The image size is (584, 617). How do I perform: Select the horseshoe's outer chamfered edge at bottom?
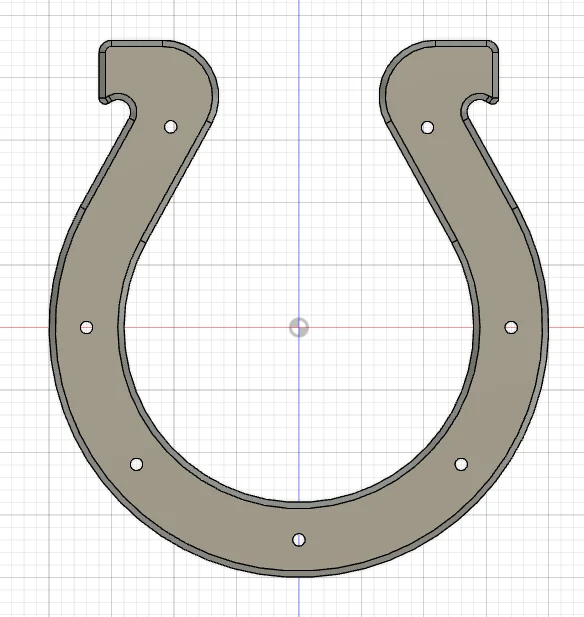pos(299,573)
